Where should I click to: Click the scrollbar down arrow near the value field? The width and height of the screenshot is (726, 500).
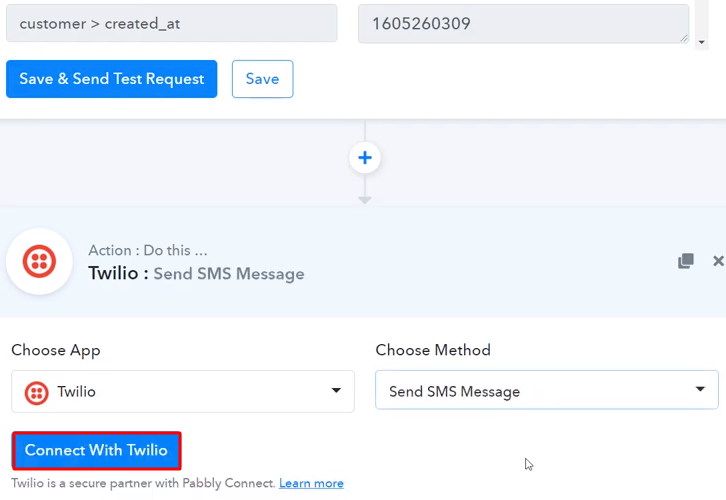point(702,42)
